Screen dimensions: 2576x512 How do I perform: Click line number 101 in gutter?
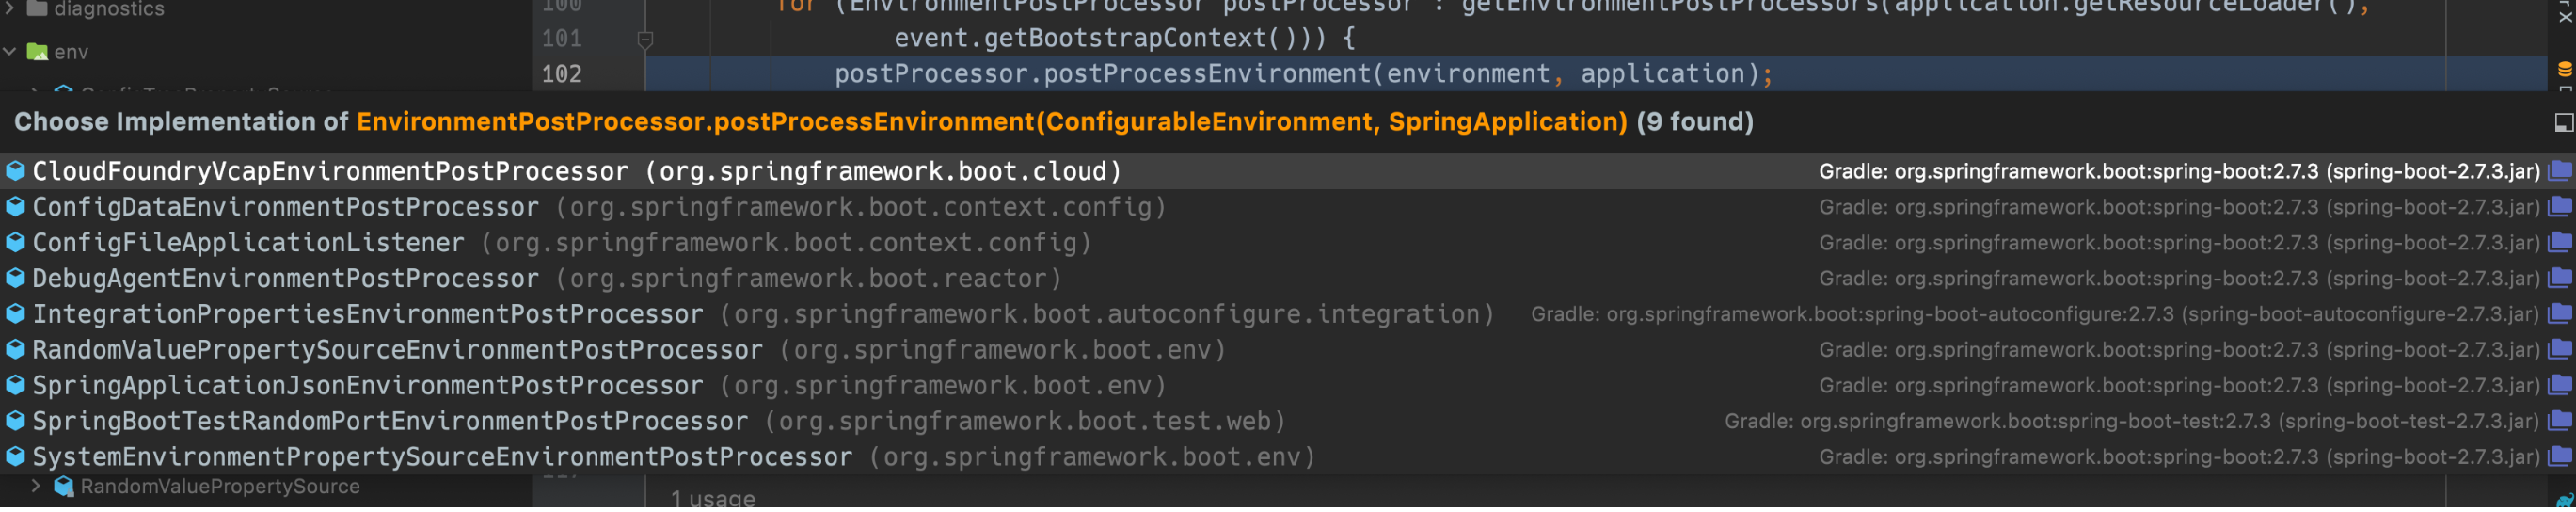(x=561, y=39)
